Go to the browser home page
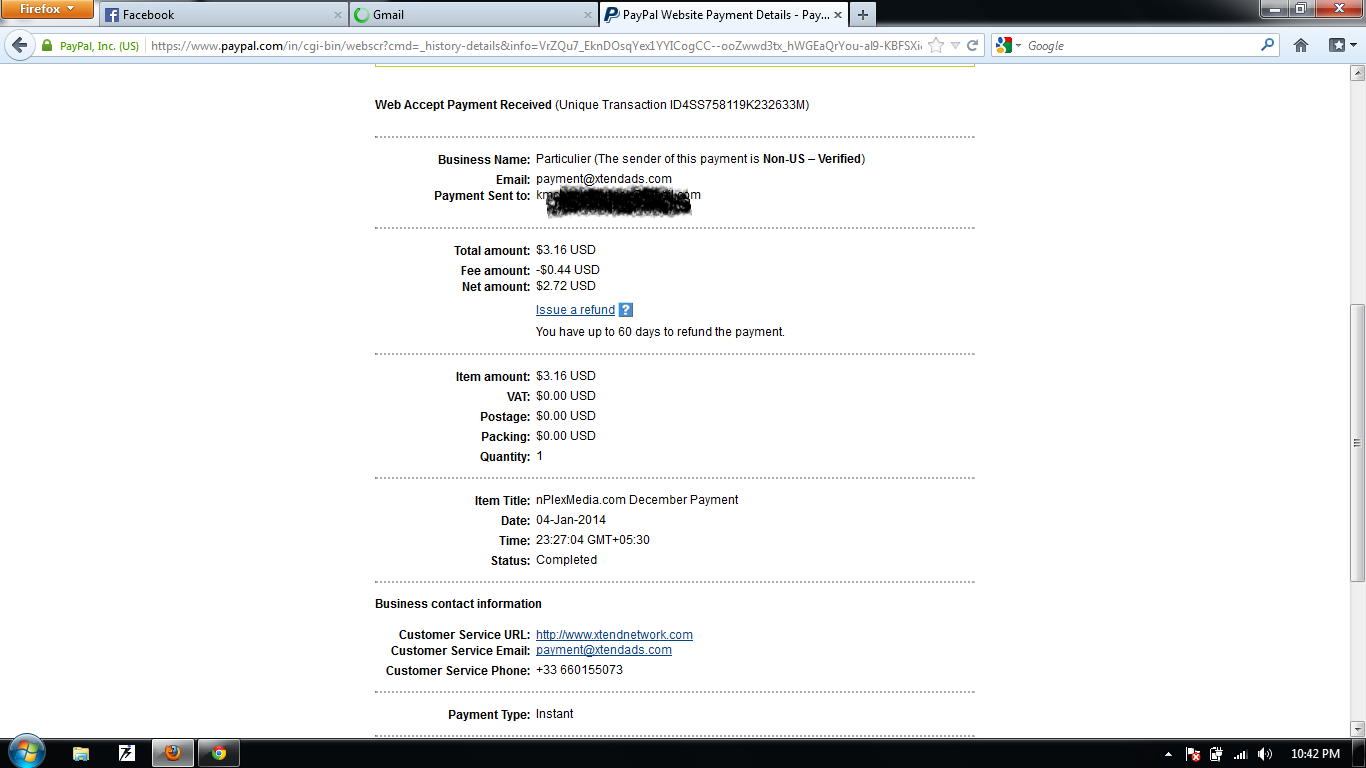 click(1301, 45)
